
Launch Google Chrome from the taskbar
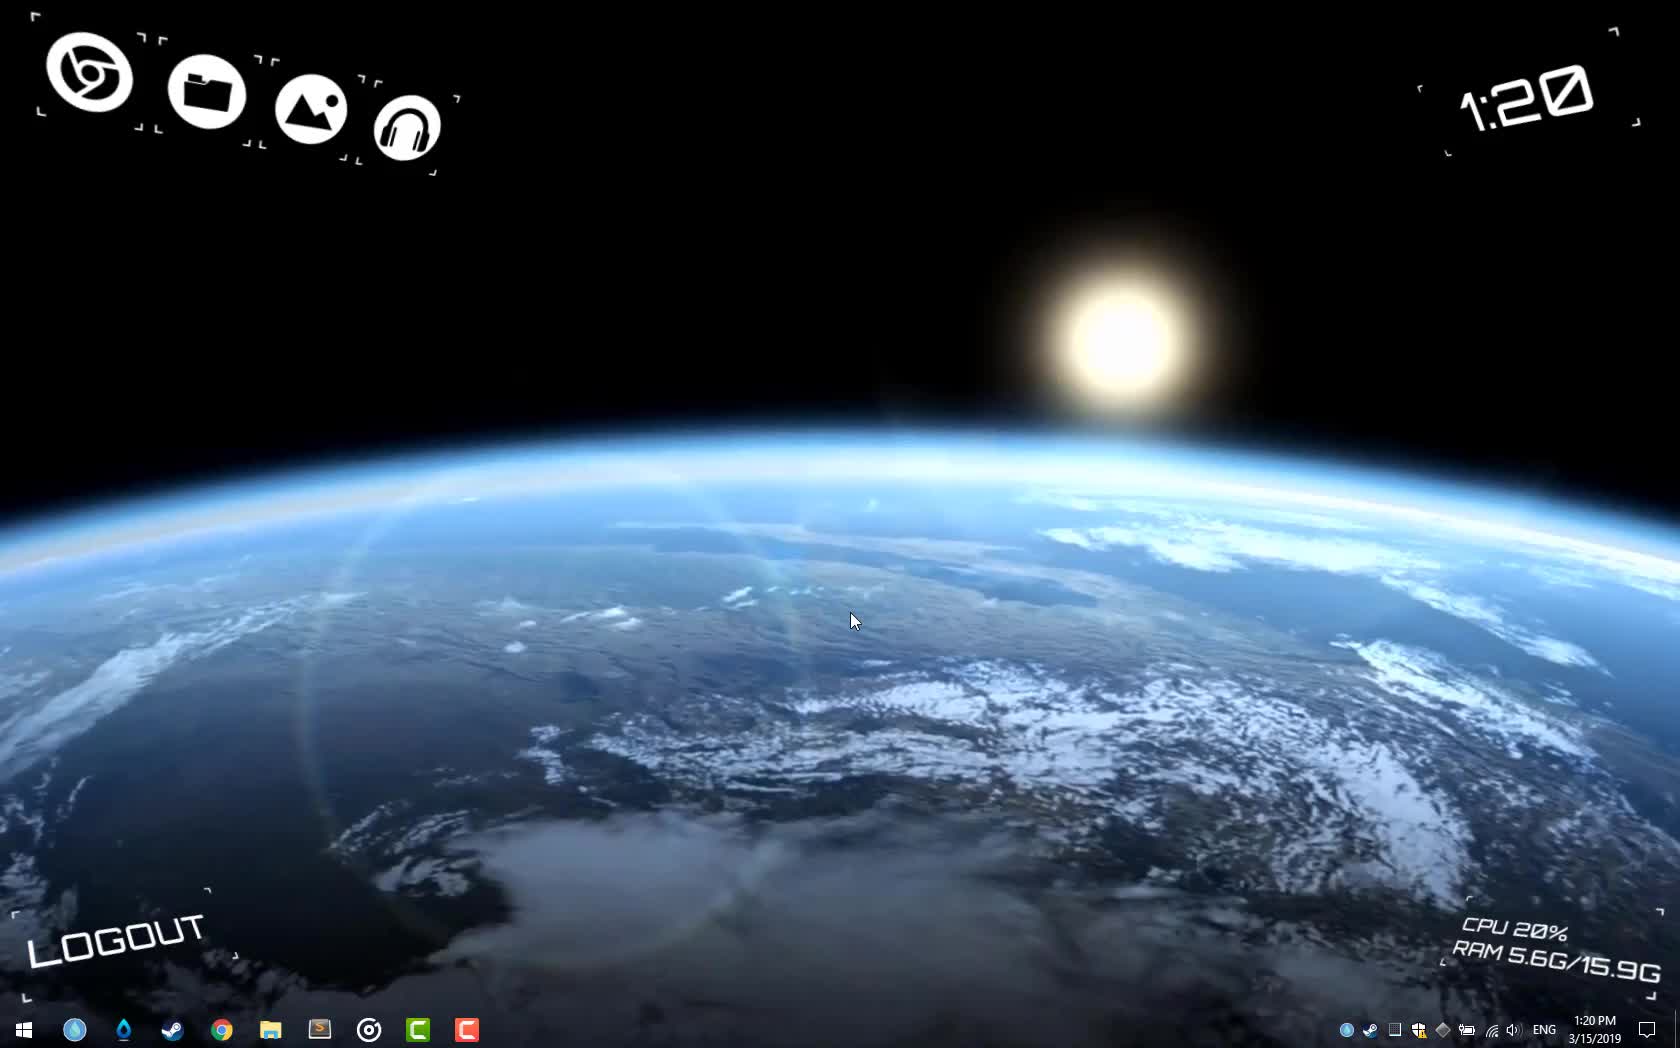221,1030
